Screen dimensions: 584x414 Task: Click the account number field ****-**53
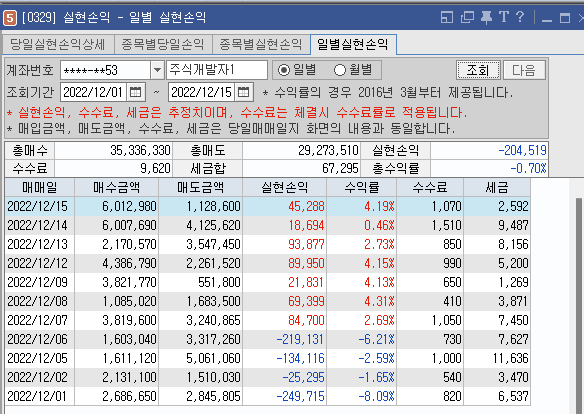point(105,70)
